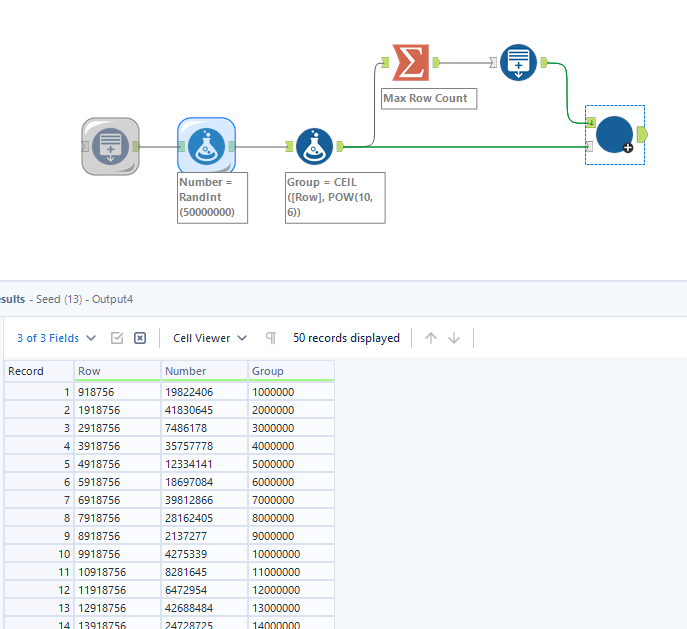Select Row cell 9918756

pos(117,554)
